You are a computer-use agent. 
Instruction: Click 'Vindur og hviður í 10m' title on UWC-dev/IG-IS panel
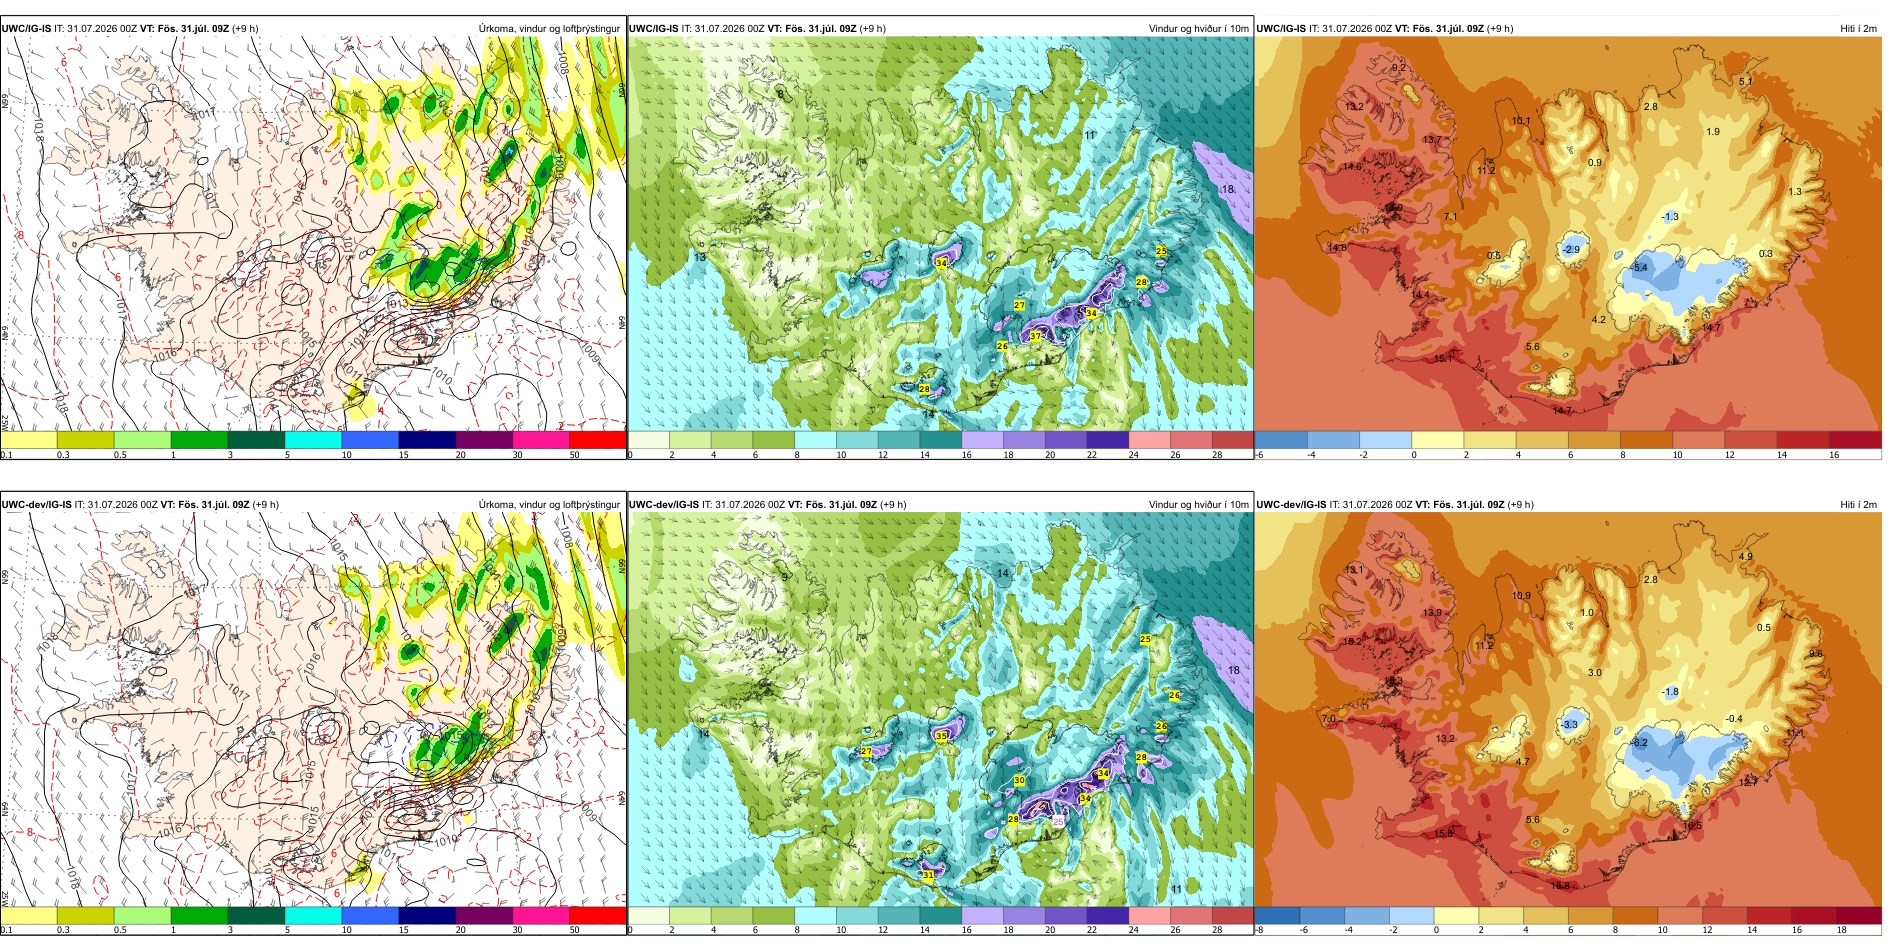point(1198,504)
